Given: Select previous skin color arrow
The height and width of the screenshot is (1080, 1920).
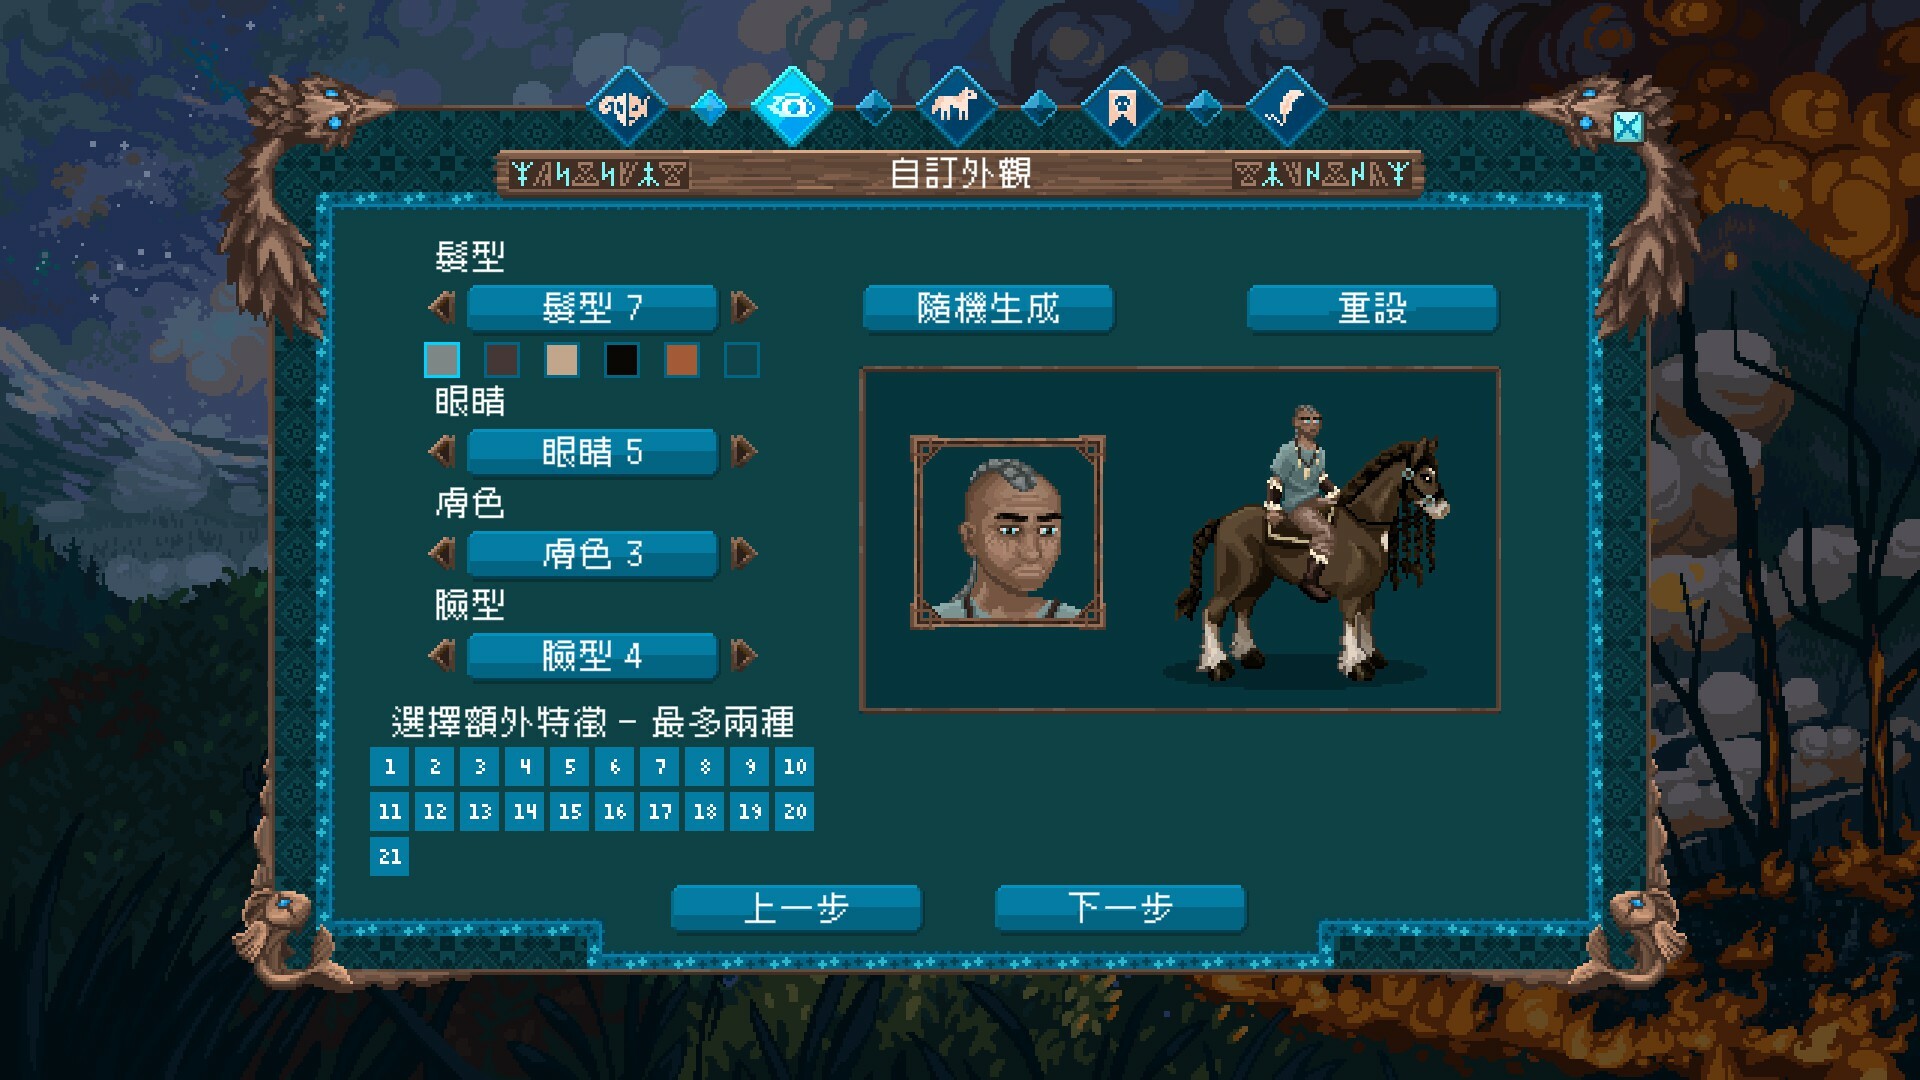Looking at the screenshot, I should [x=443, y=553].
